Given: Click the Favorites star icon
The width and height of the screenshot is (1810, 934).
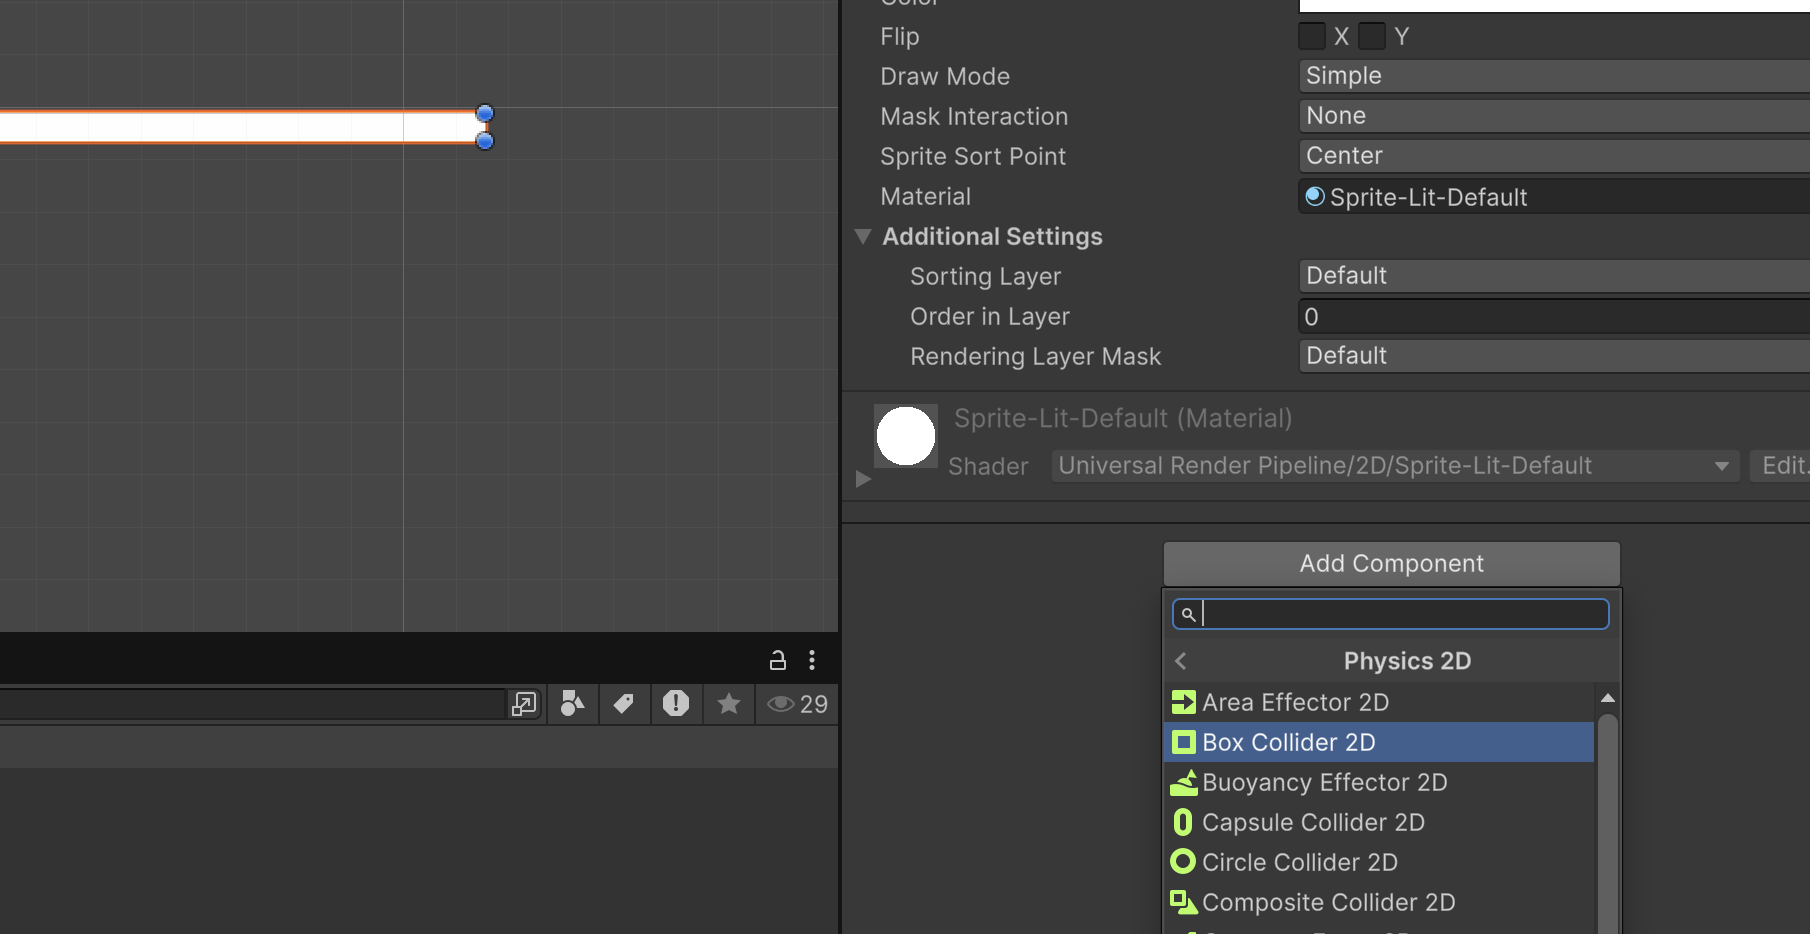Looking at the screenshot, I should point(729,704).
